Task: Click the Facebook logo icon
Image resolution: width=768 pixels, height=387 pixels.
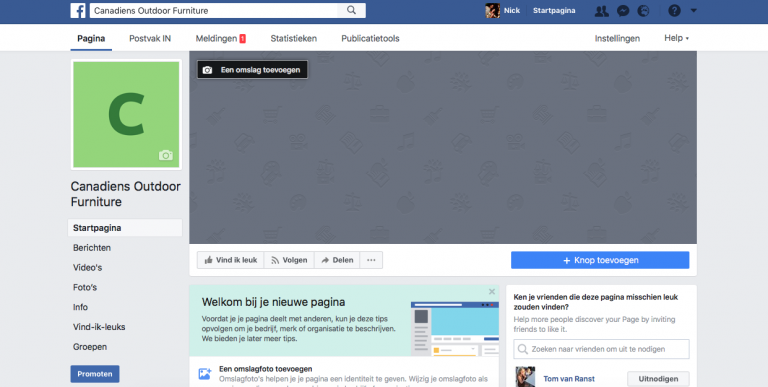Action: pyautogui.click(x=78, y=10)
